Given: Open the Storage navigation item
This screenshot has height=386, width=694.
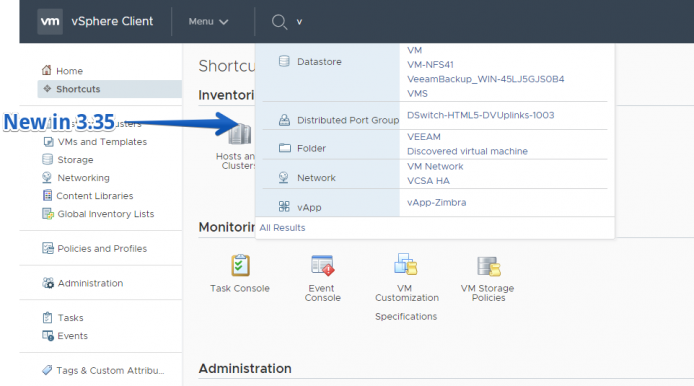Looking at the screenshot, I should pos(75,159).
